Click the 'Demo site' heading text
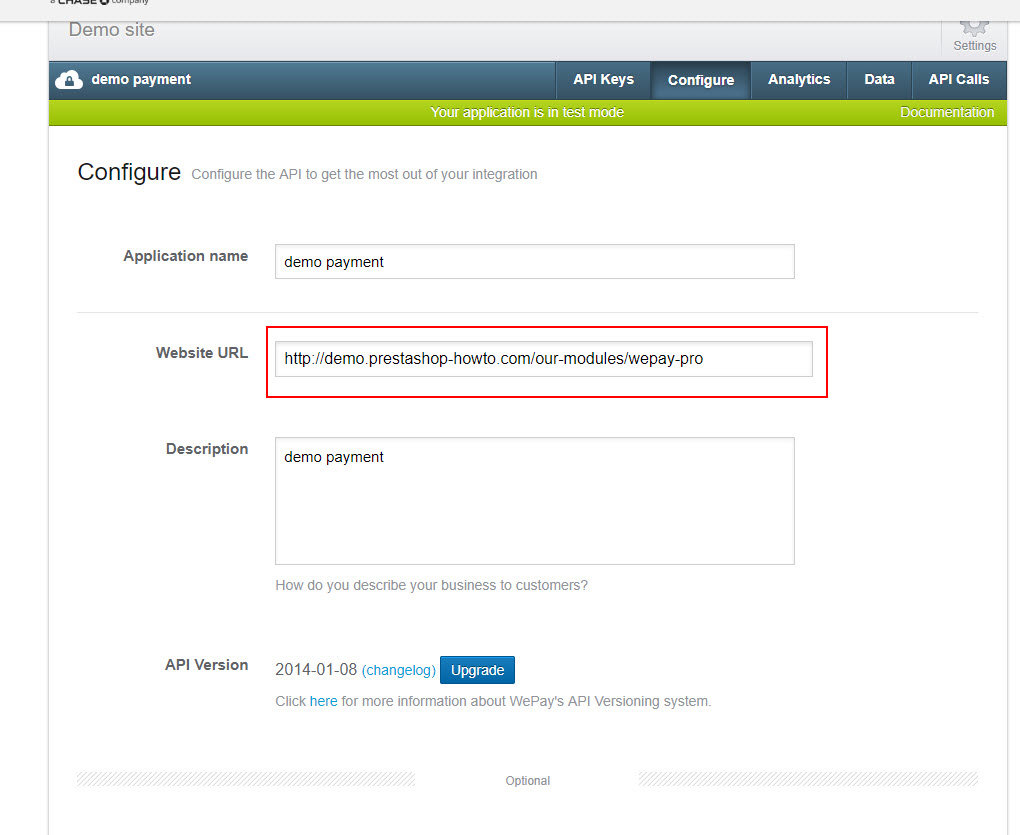 click(112, 30)
